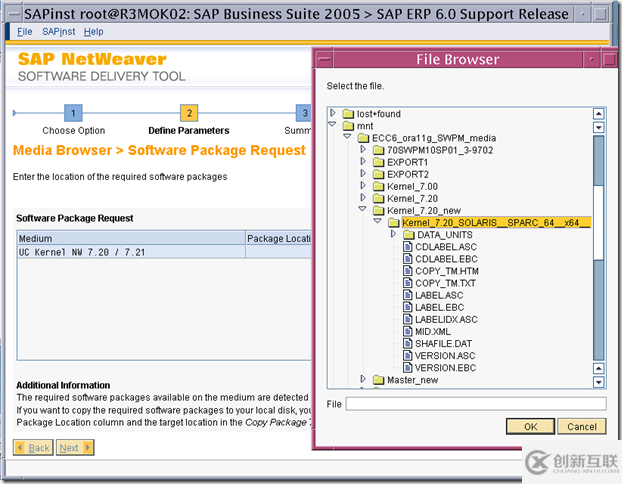Click the VERSION.ASC file icon
This screenshot has width=622, height=484.
pos(407,356)
